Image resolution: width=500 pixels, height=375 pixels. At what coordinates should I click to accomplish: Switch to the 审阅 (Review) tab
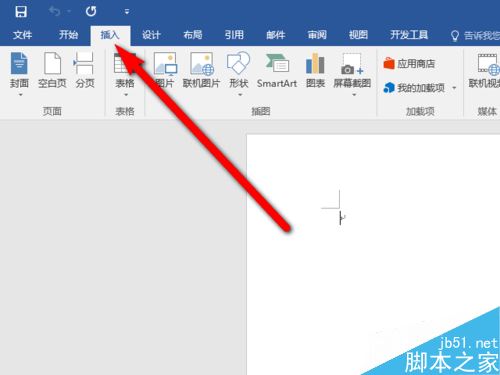coord(317,35)
